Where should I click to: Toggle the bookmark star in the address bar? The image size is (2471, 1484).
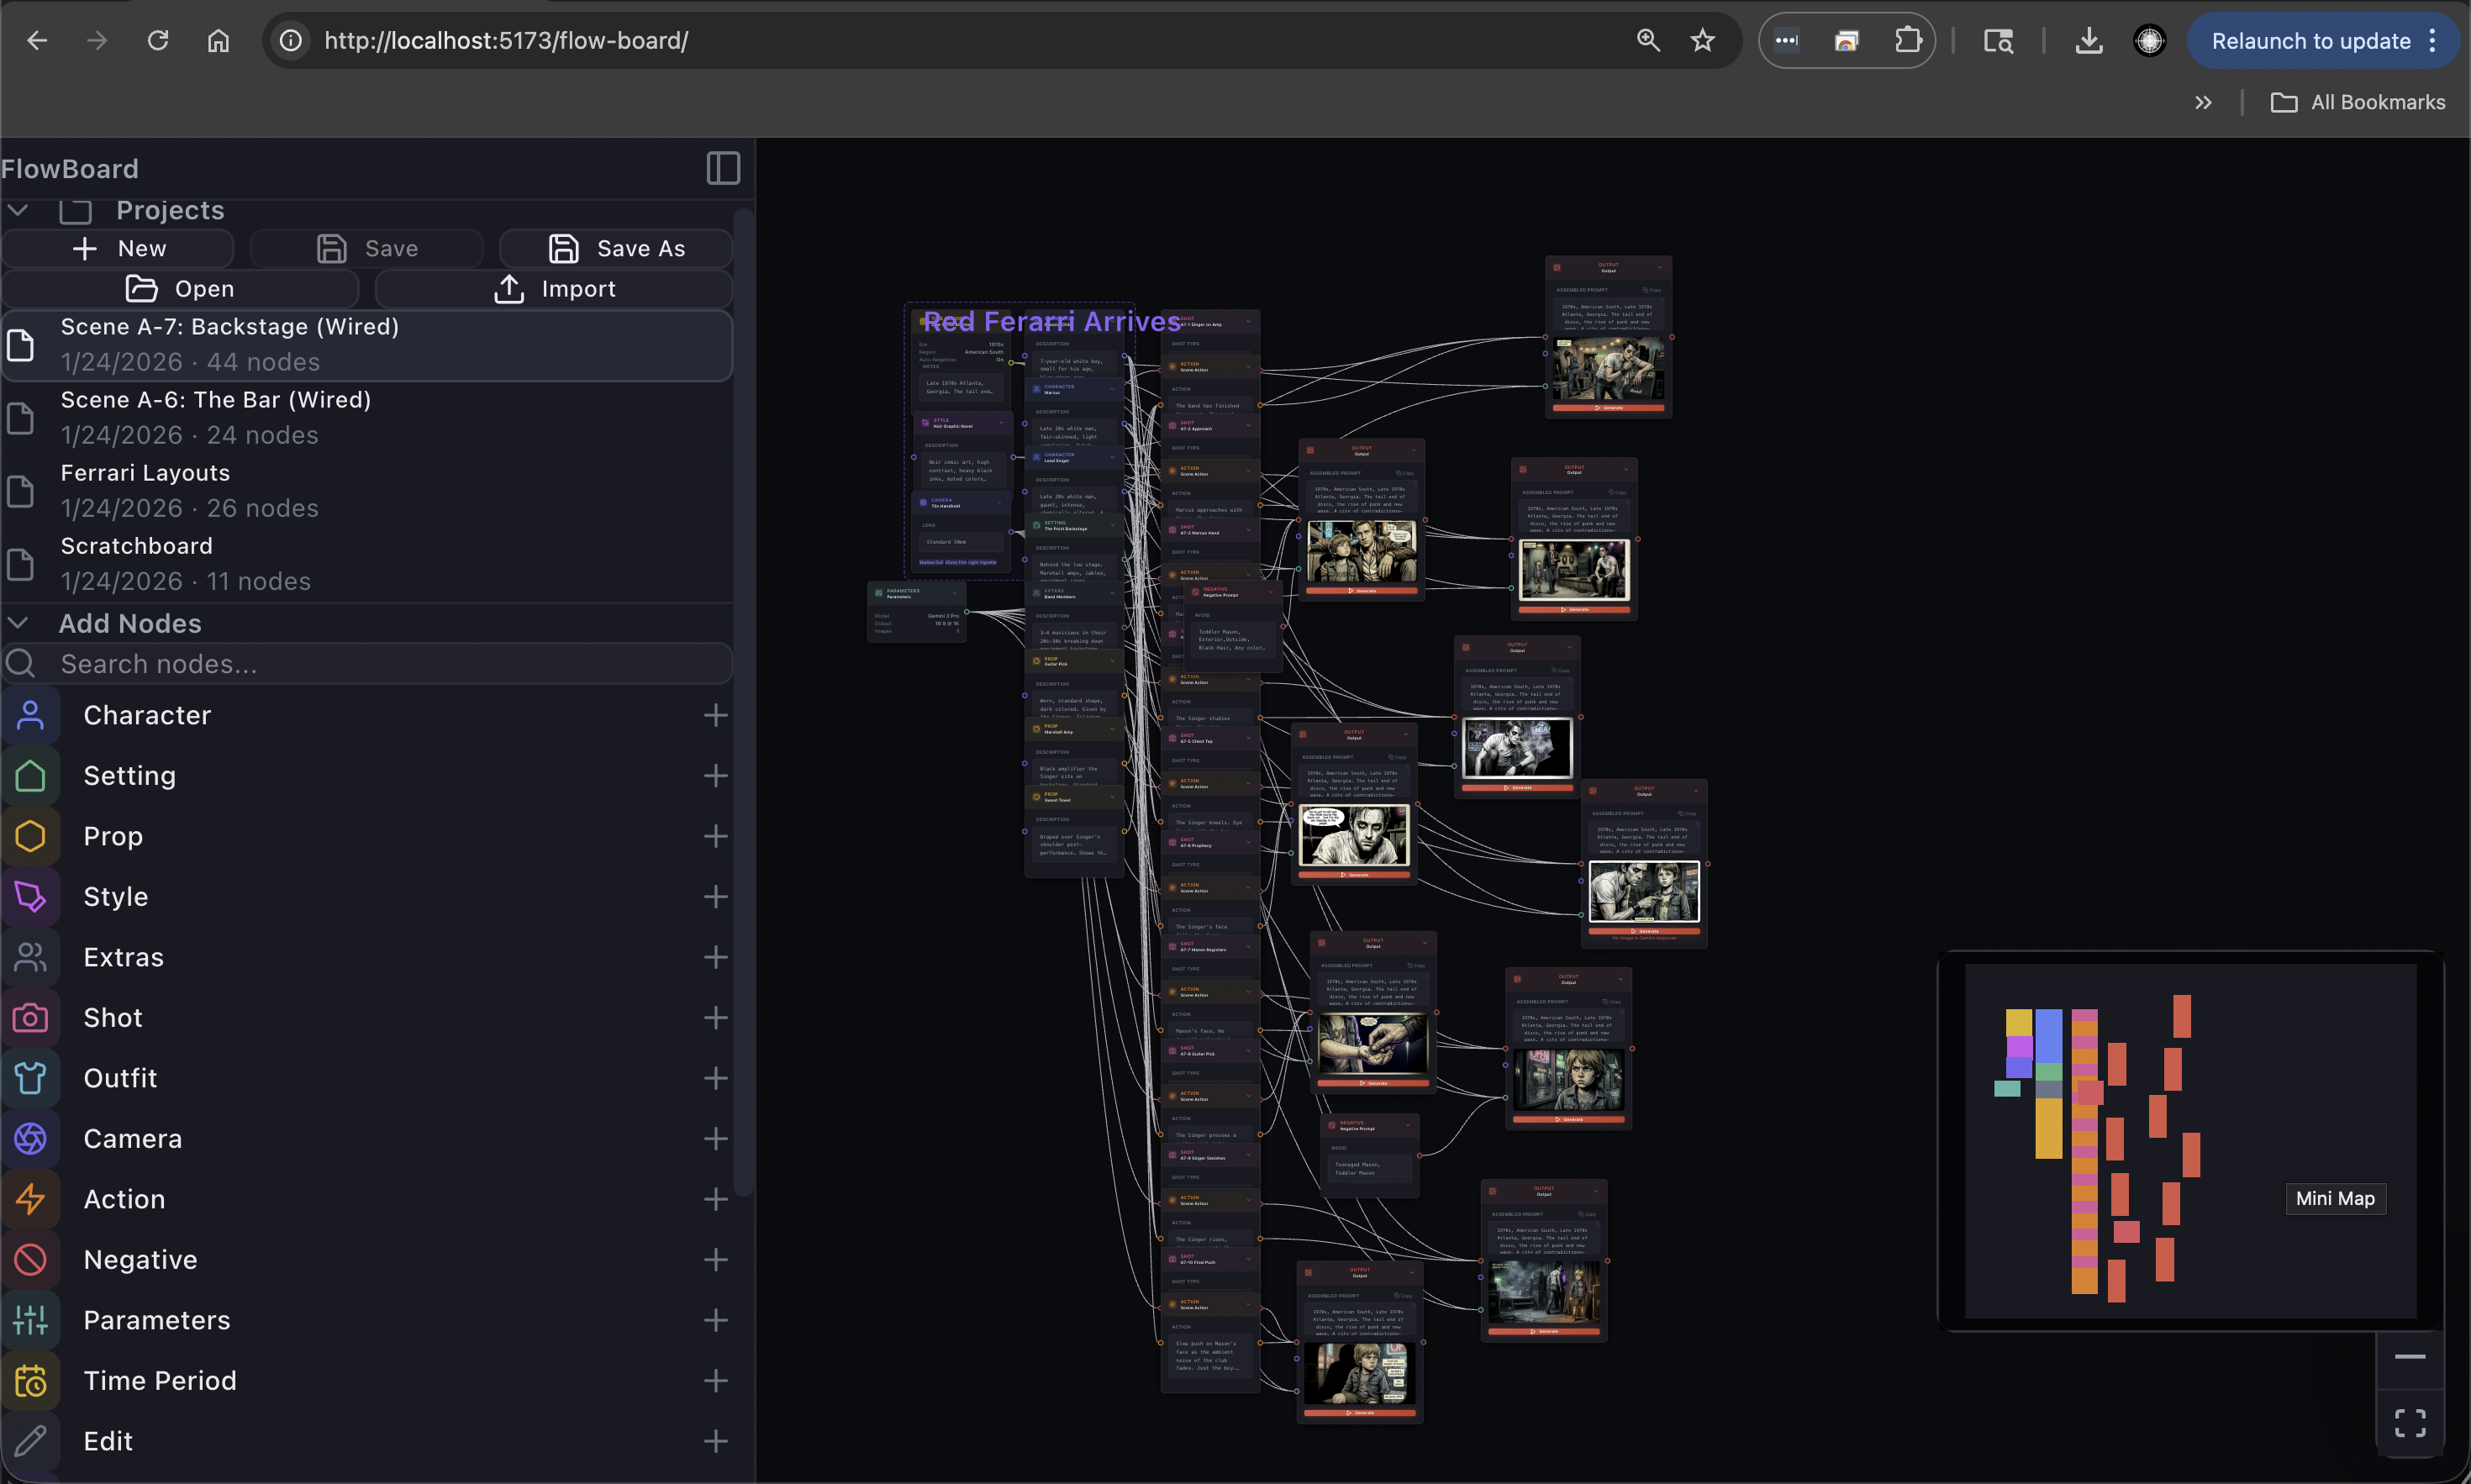tap(1701, 40)
